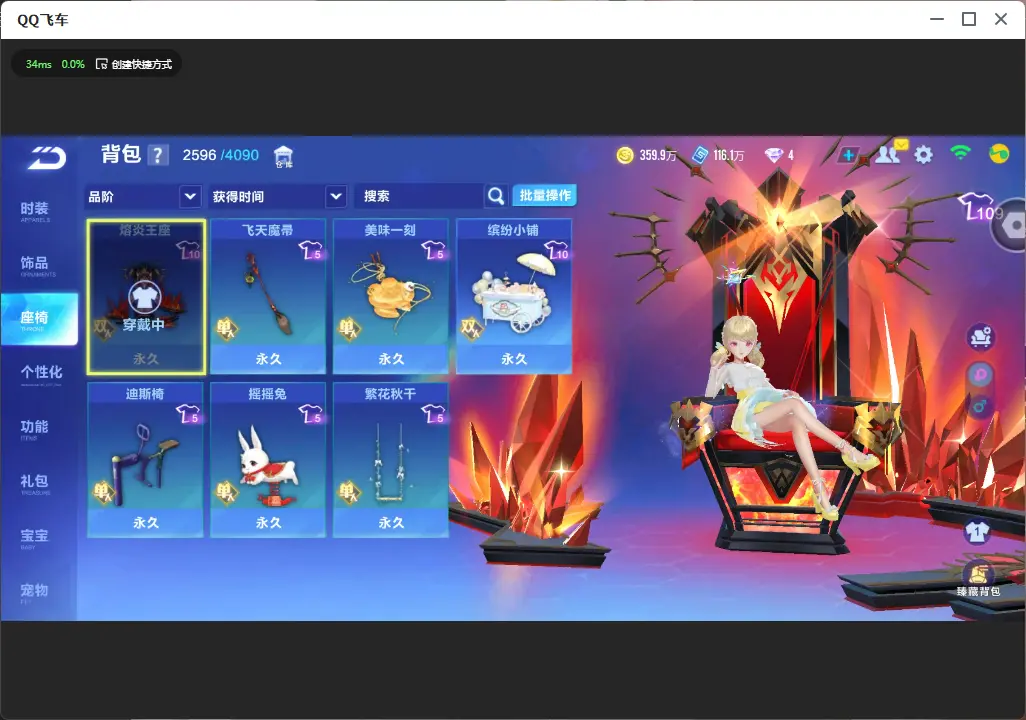Viewport: 1026px width, 720px height.
Task: Select the 熔炎王座 seat item
Action: [146, 297]
